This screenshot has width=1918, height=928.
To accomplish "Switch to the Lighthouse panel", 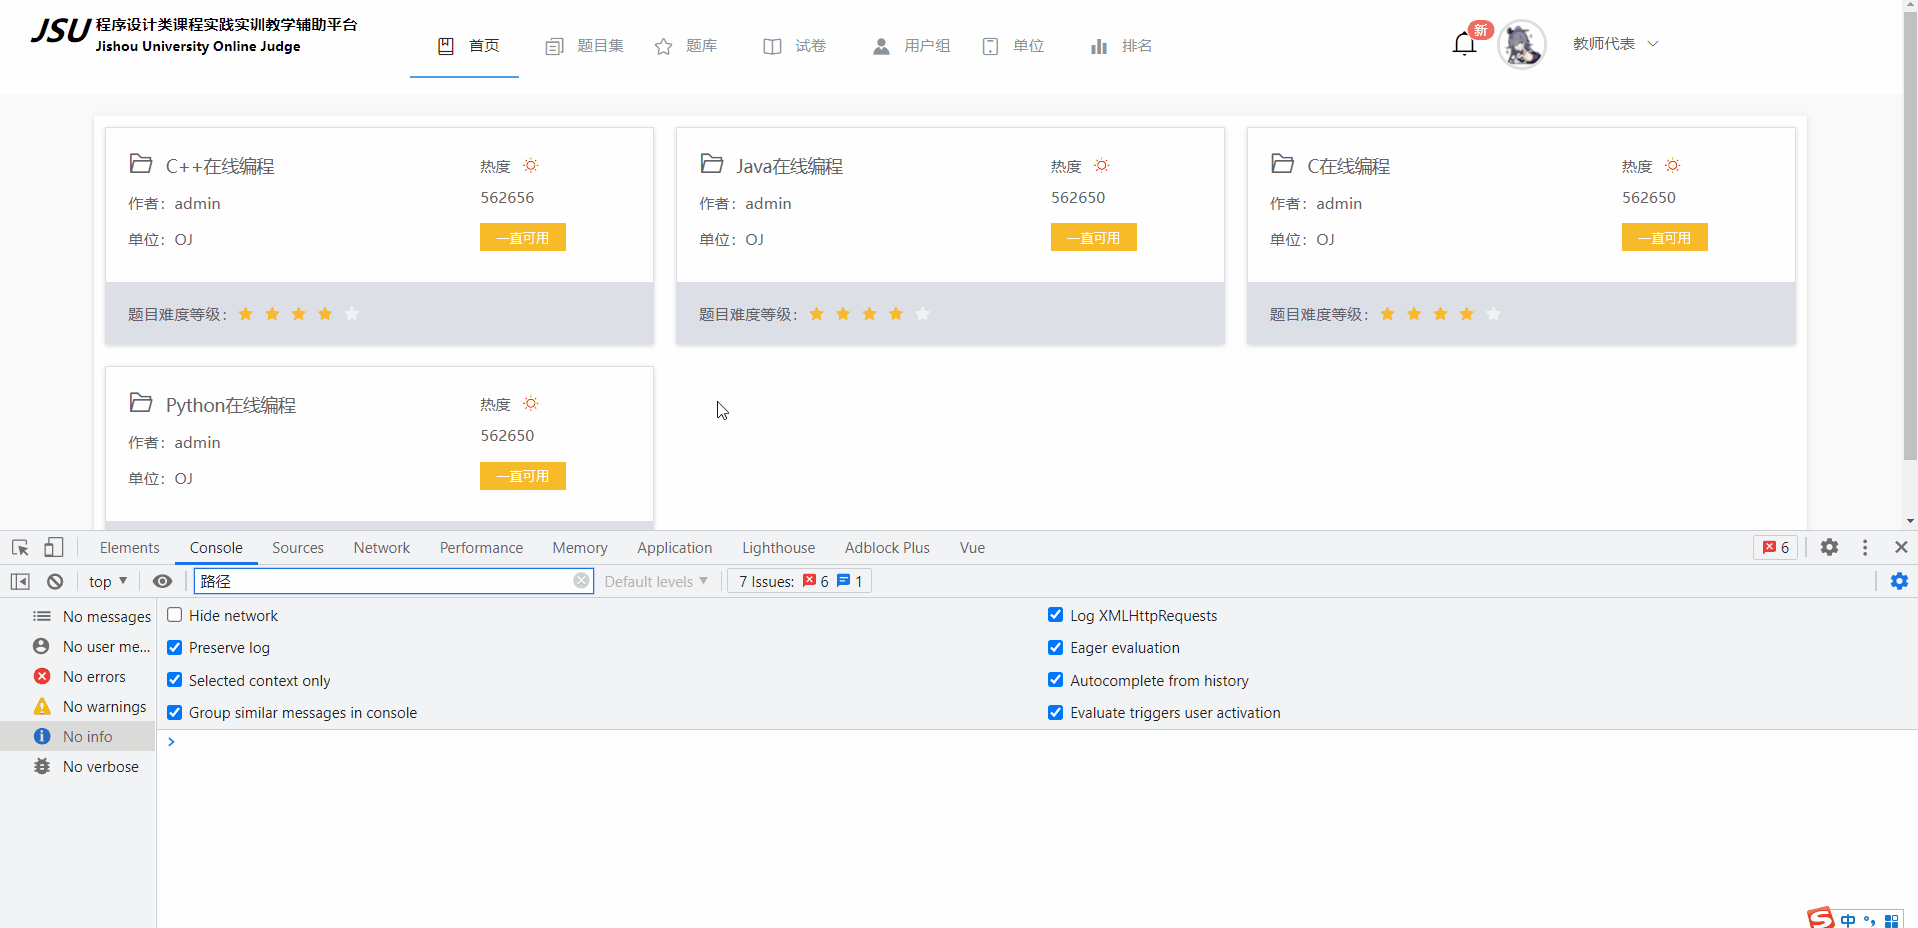I will (779, 548).
